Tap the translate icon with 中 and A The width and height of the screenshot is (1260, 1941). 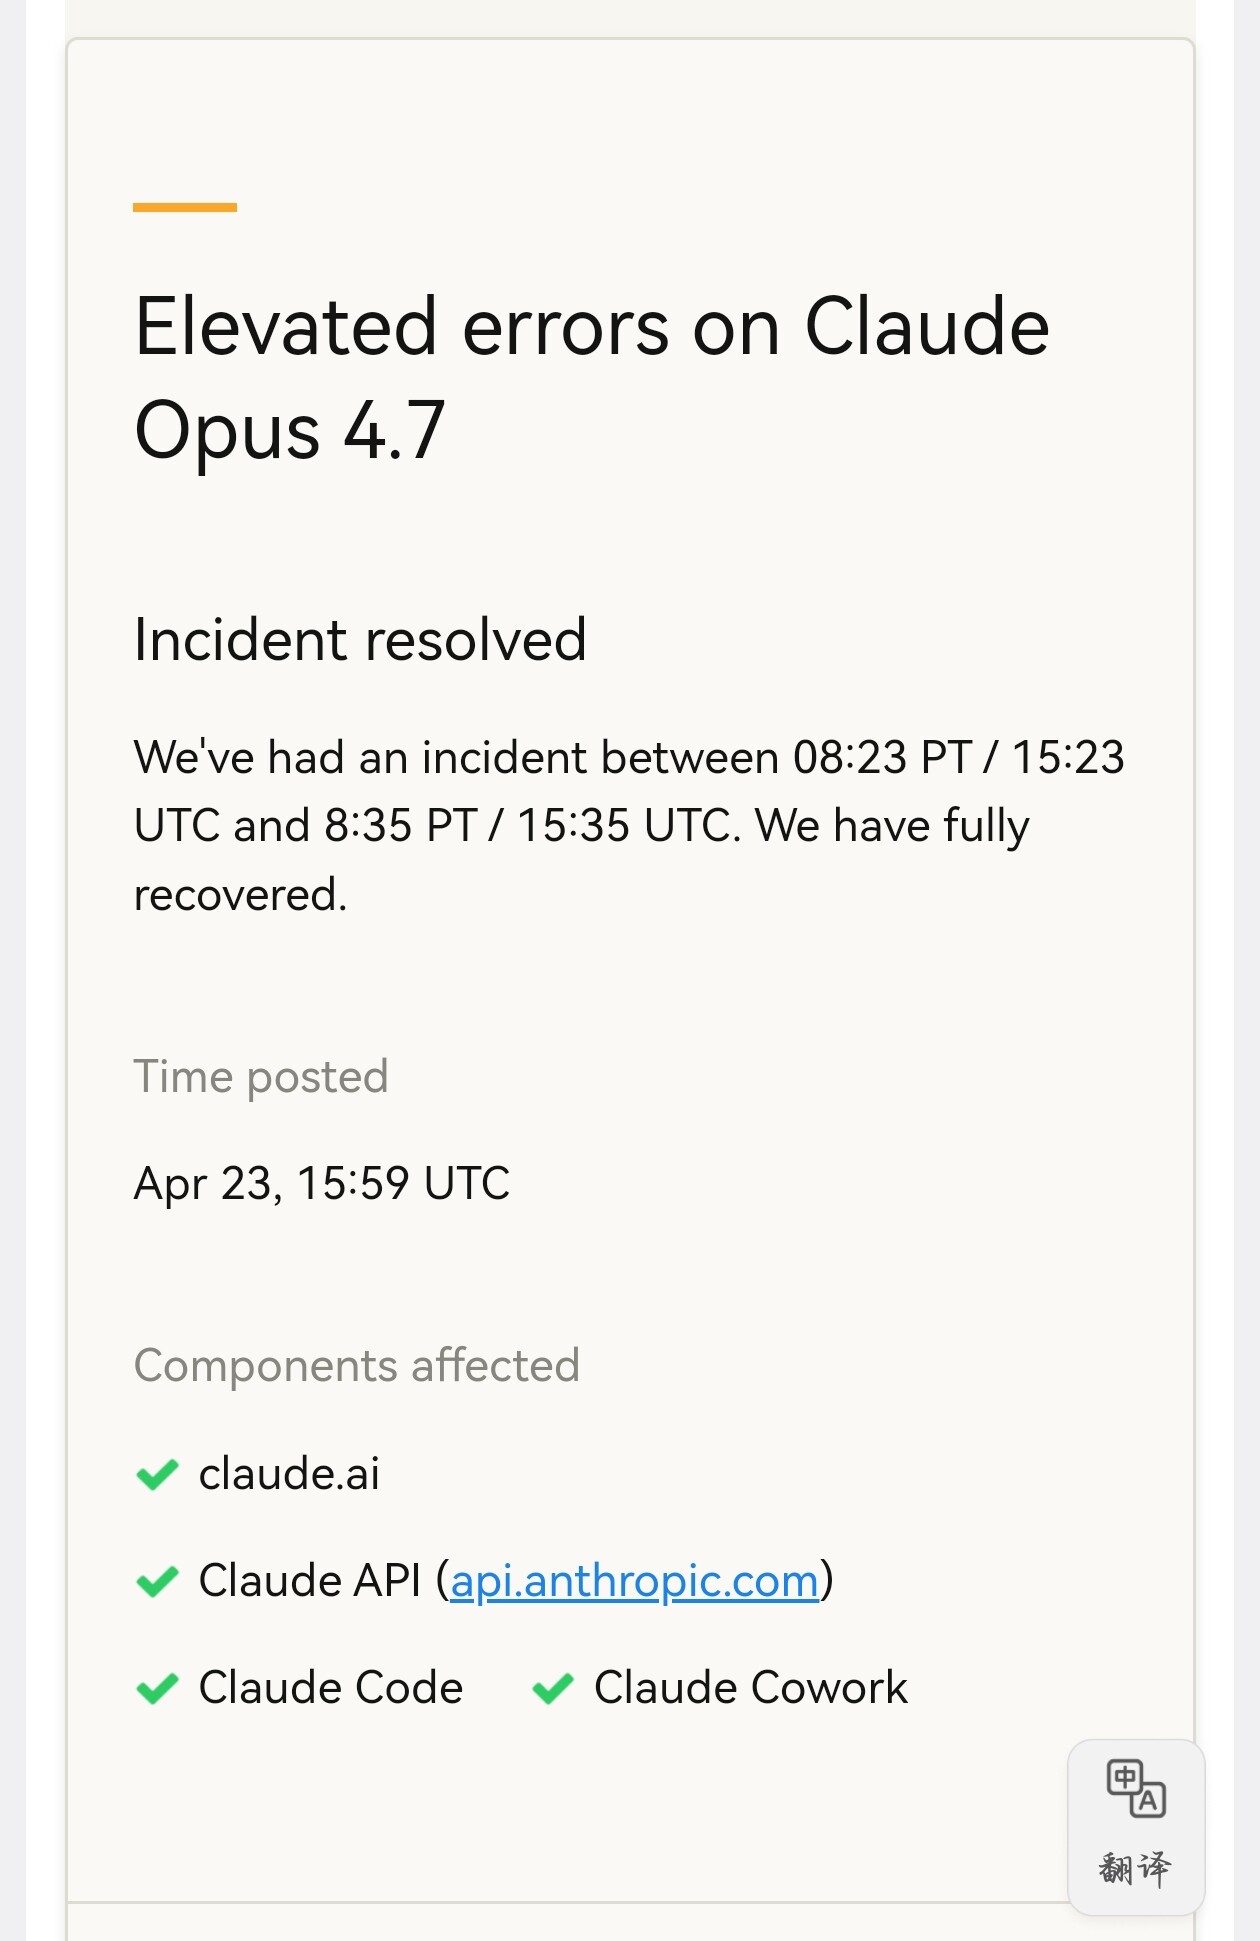click(1136, 1788)
